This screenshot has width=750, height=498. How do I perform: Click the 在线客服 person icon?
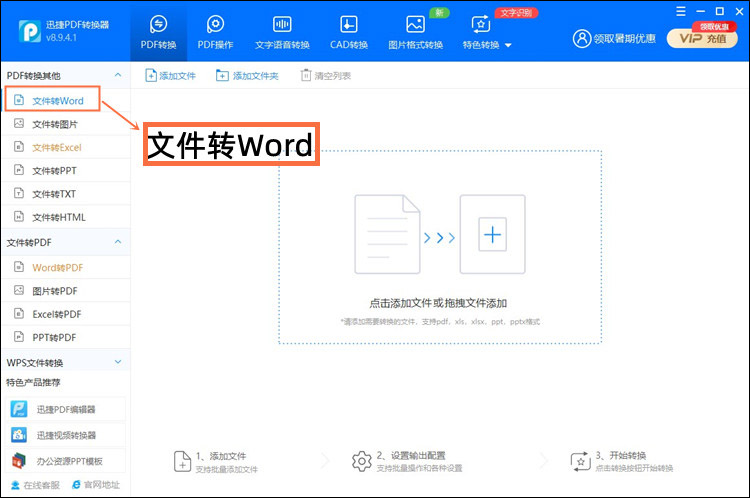[15, 485]
